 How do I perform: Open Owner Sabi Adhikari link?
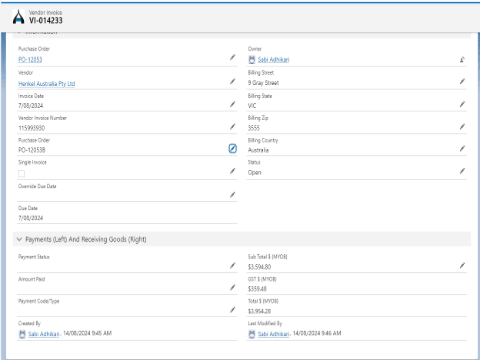tap(273, 60)
